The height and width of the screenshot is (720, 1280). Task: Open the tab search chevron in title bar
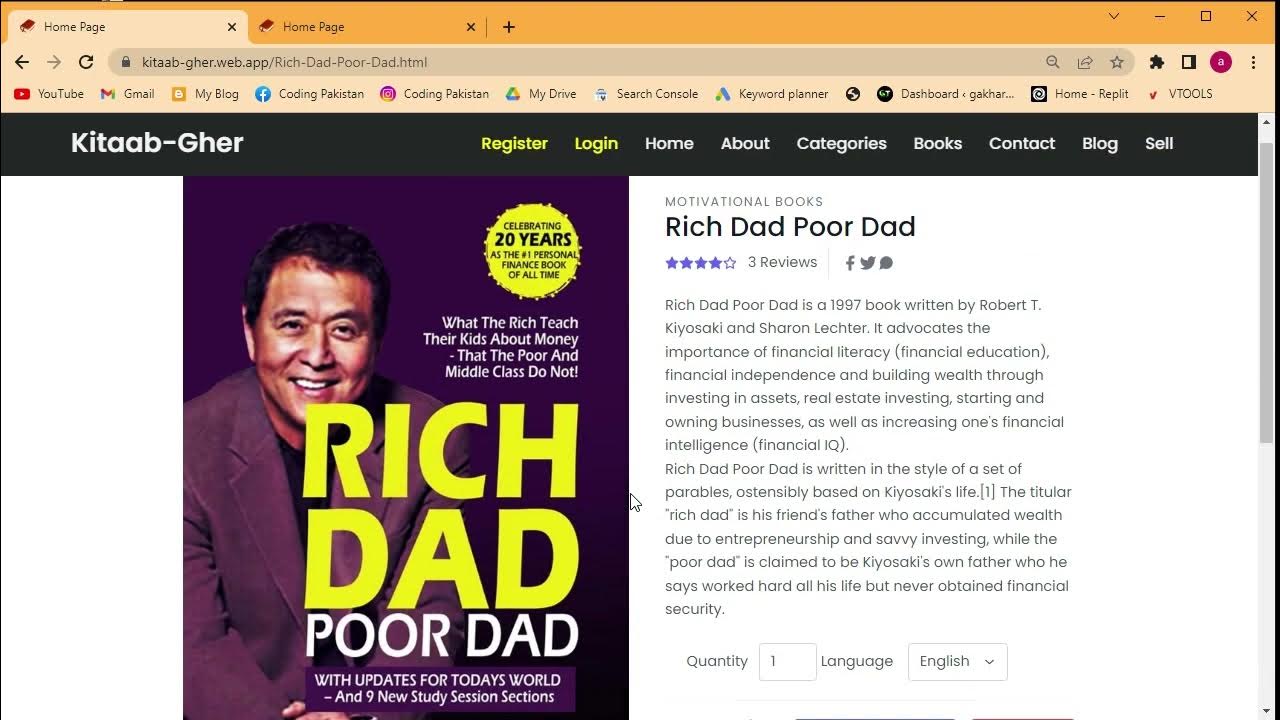[x=1114, y=16]
